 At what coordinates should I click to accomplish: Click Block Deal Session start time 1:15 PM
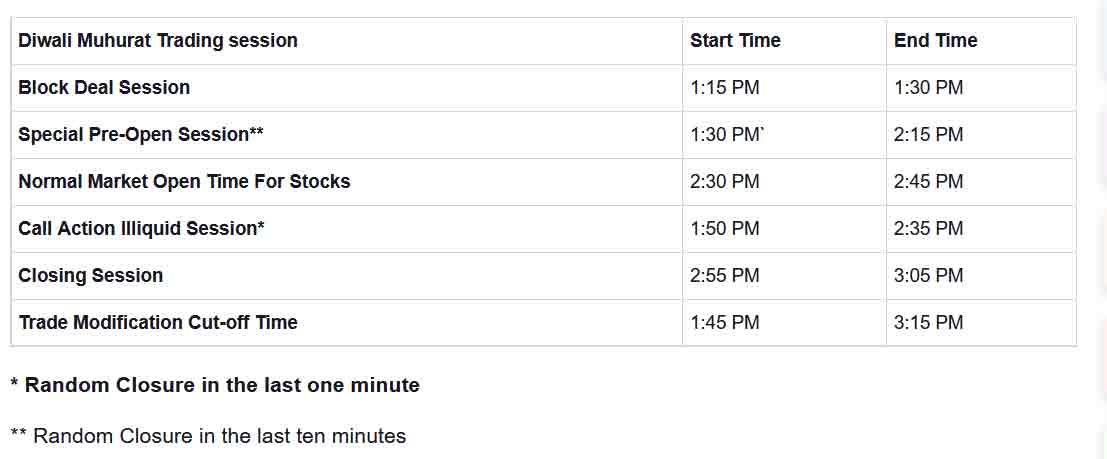(x=725, y=88)
